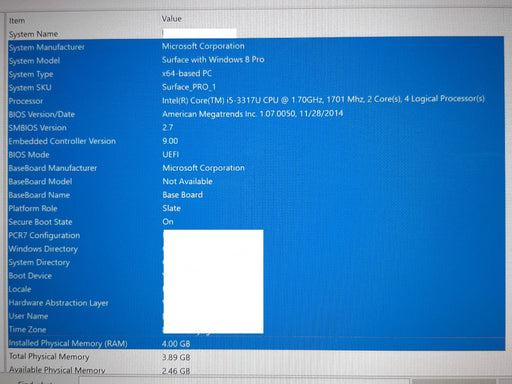Image resolution: width=512 pixels, height=384 pixels.
Task: Select the BIOS Mode row
Action: (256, 154)
